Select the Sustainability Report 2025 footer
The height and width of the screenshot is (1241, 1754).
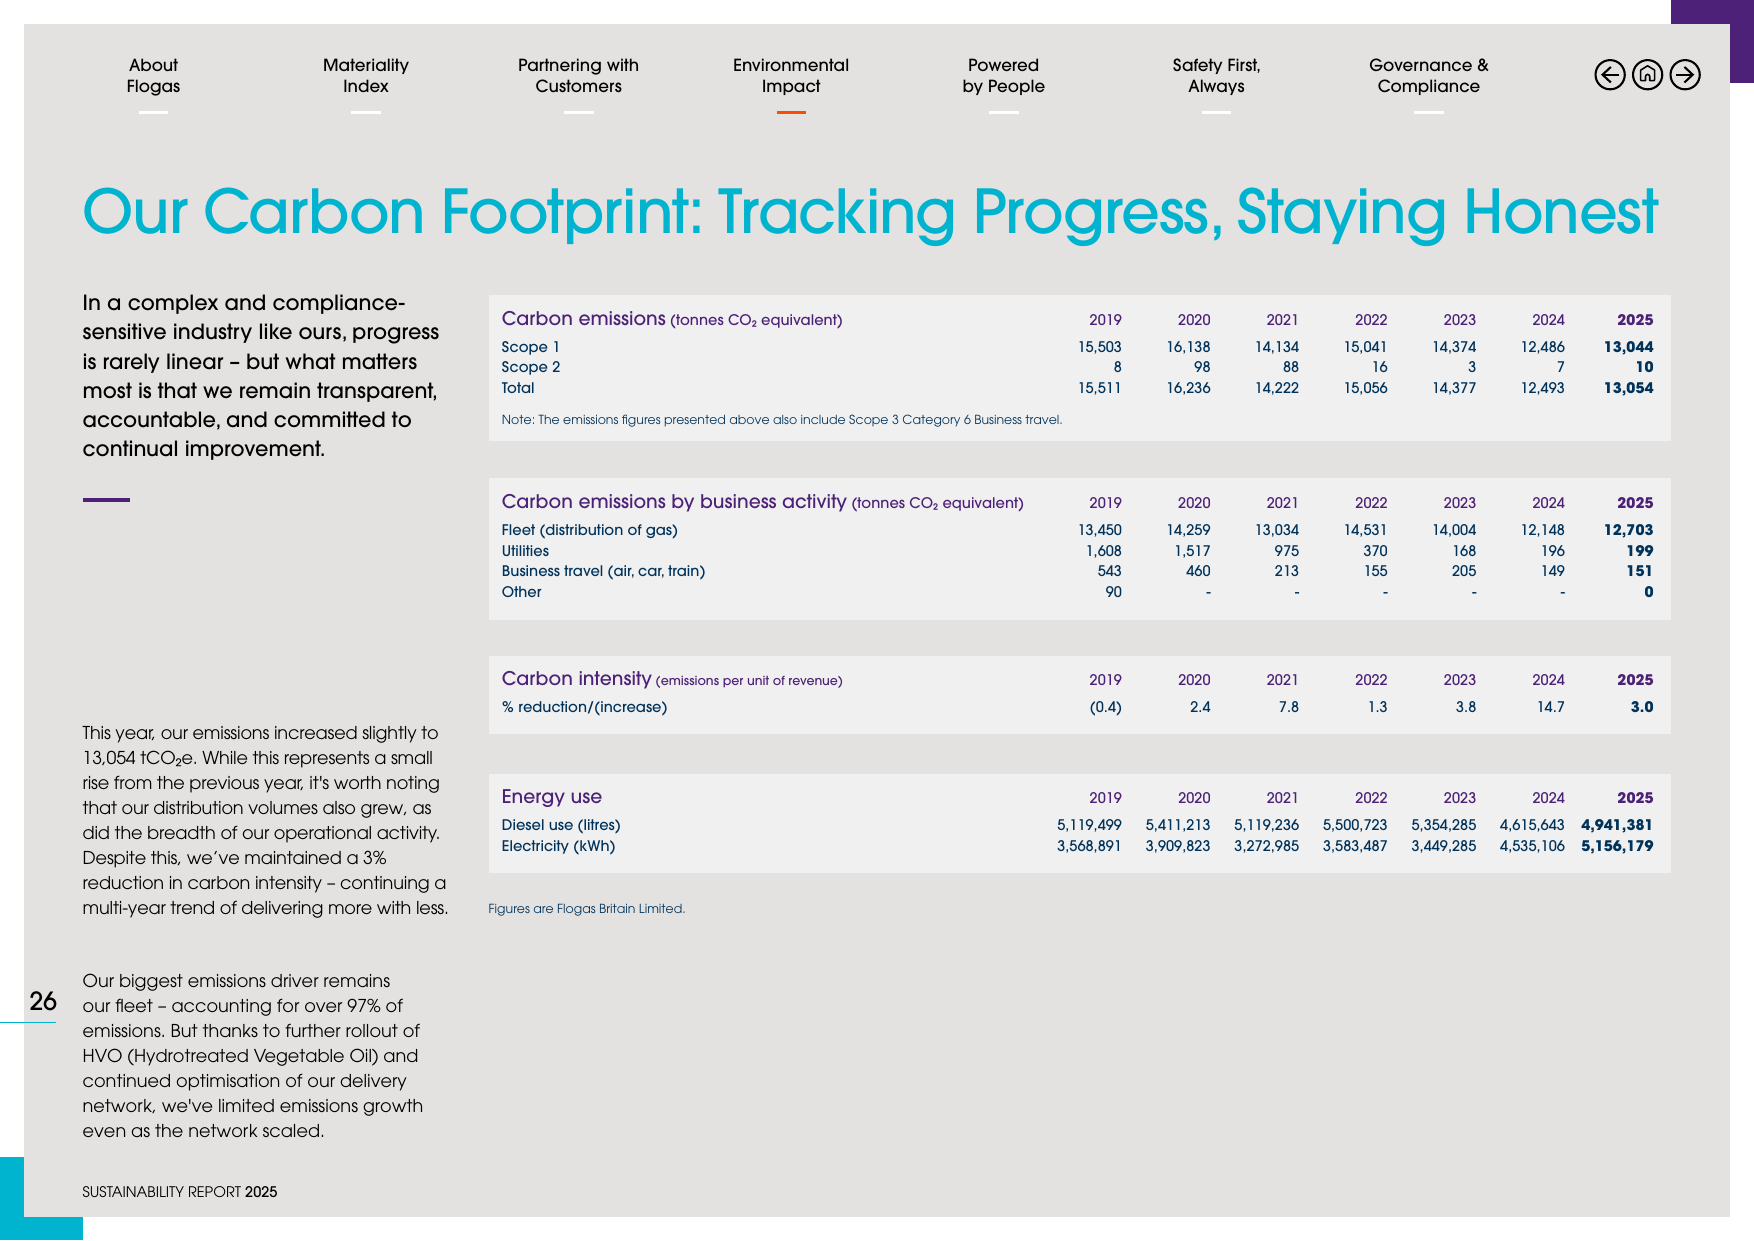(180, 1192)
